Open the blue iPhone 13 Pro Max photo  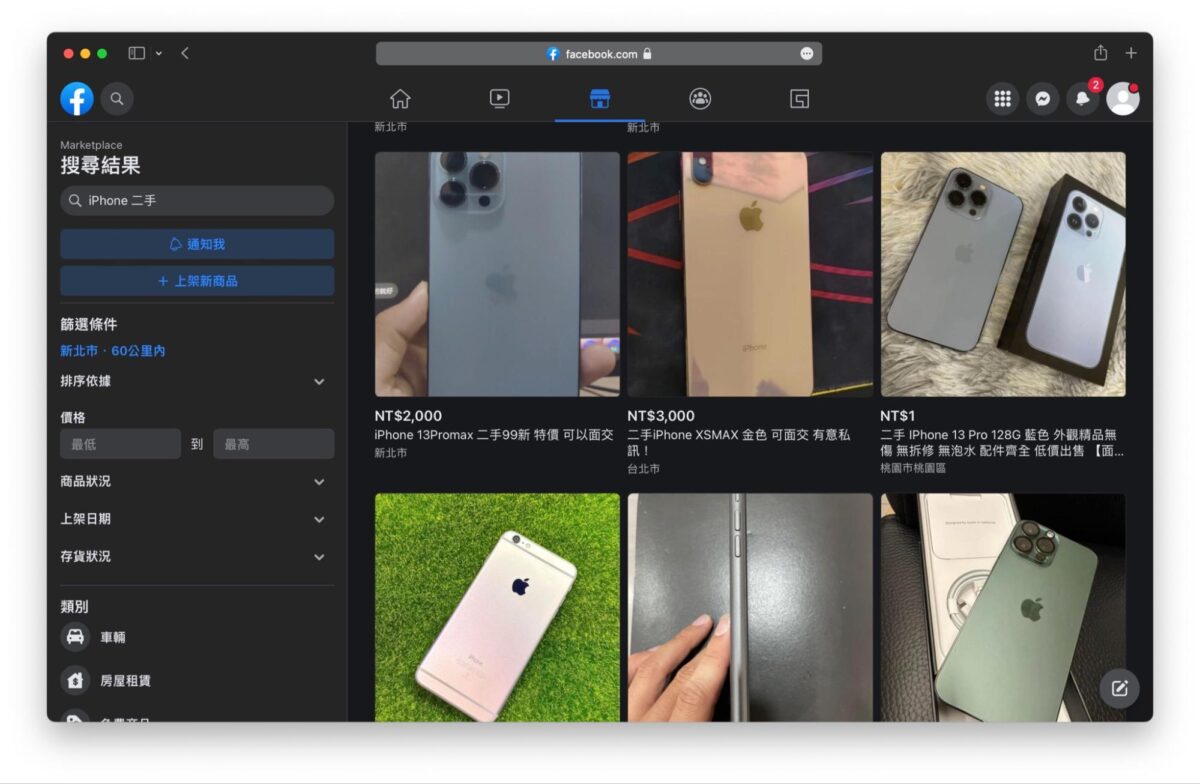tap(497, 274)
